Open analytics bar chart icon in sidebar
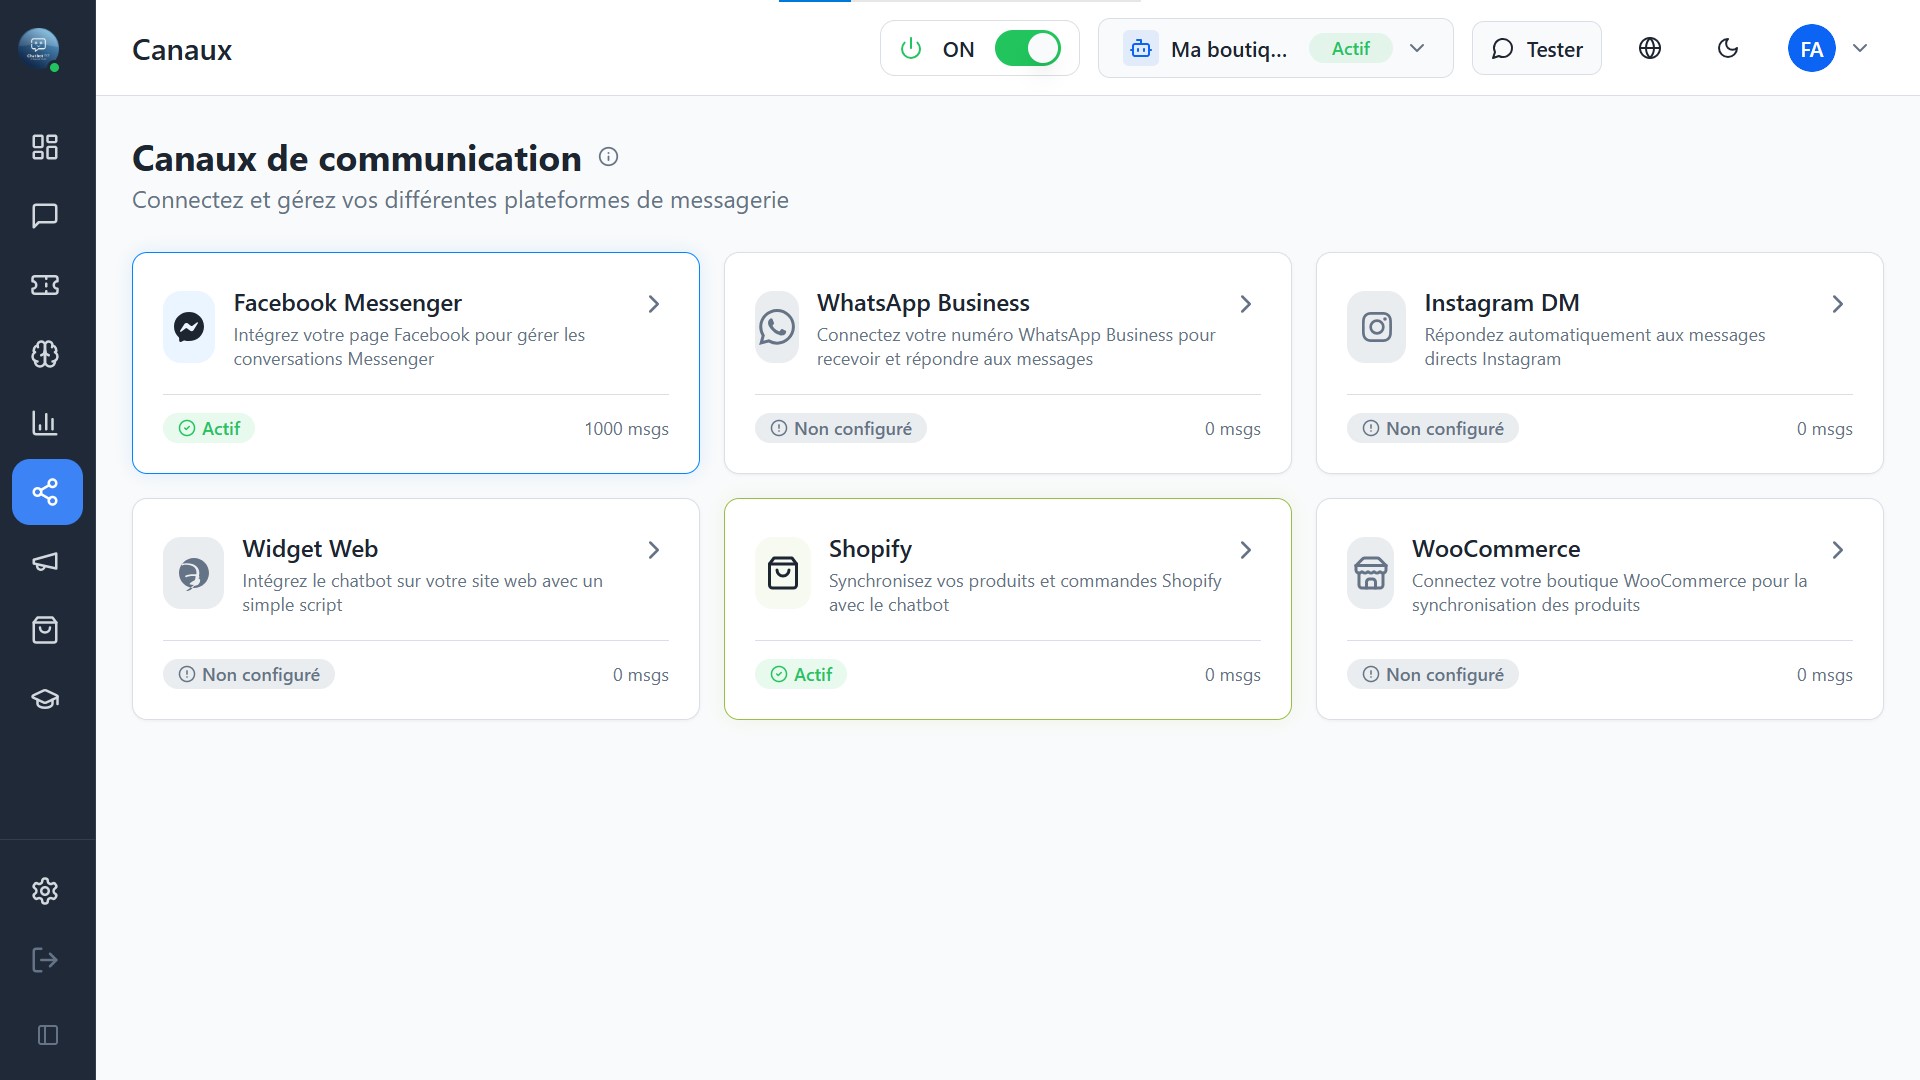1920x1080 pixels. click(45, 423)
